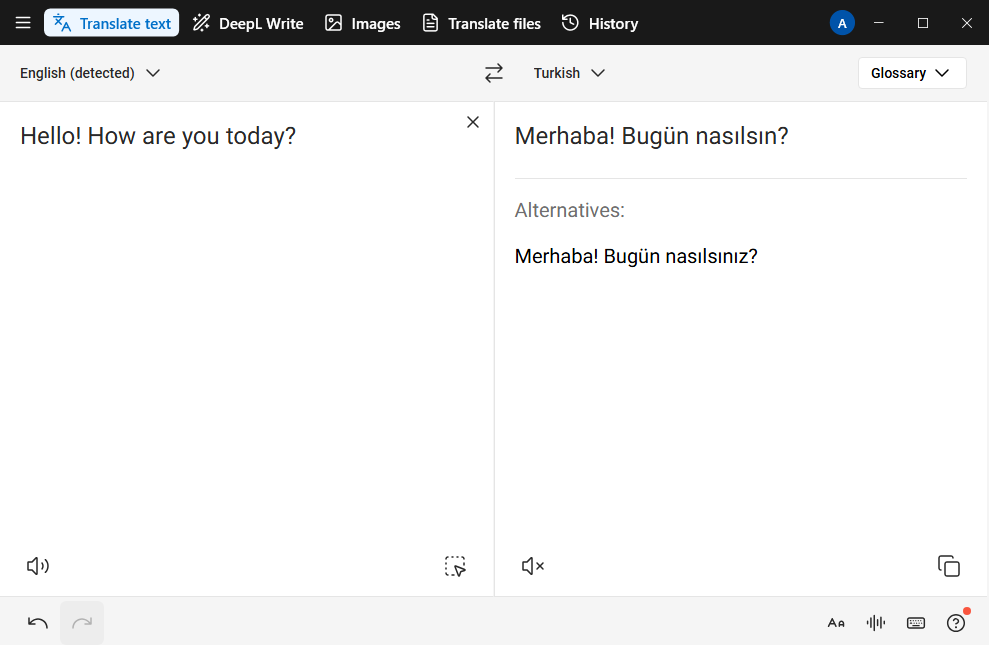Copy the Turkish translation
Image resolution: width=989 pixels, height=645 pixels.
click(x=948, y=566)
